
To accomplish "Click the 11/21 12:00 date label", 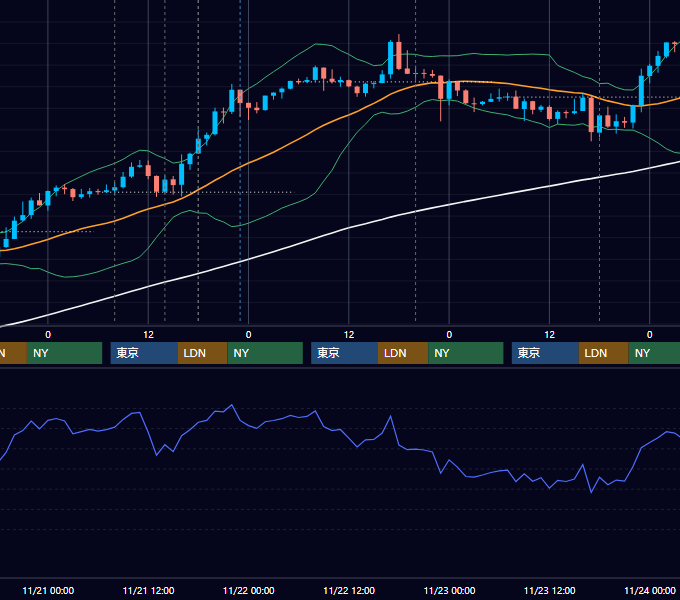I will 148,590.
